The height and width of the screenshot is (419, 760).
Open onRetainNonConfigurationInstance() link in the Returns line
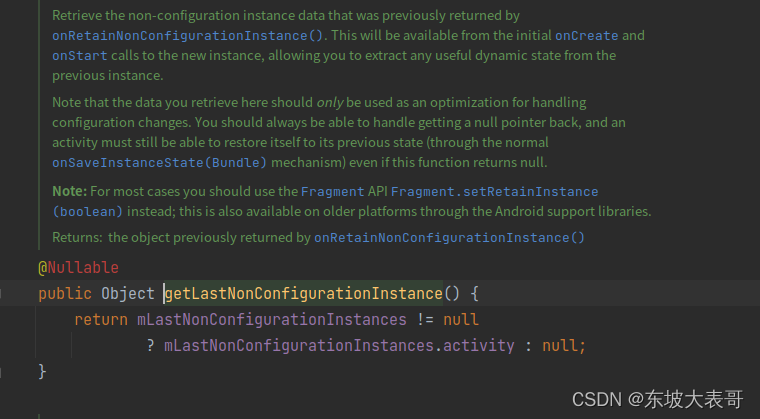click(449, 238)
